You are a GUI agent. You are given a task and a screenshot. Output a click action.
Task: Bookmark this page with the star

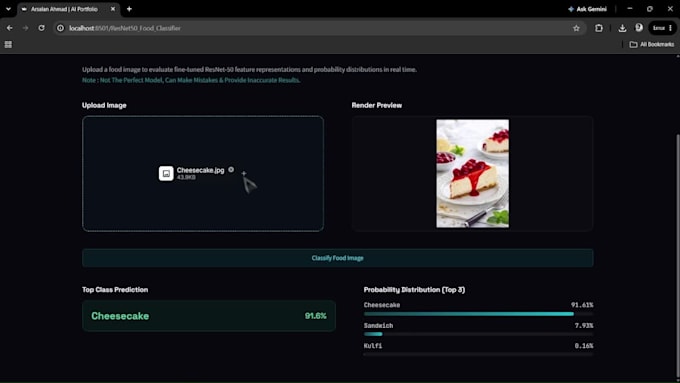coord(576,28)
